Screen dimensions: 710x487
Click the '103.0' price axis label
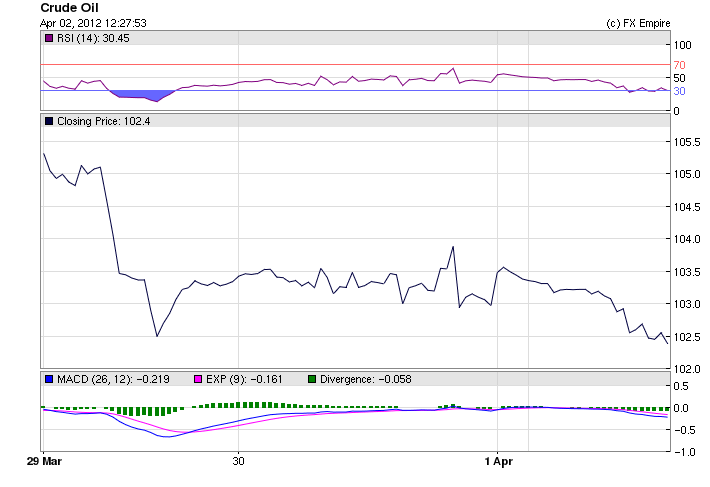pyautogui.click(x=687, y=305)
